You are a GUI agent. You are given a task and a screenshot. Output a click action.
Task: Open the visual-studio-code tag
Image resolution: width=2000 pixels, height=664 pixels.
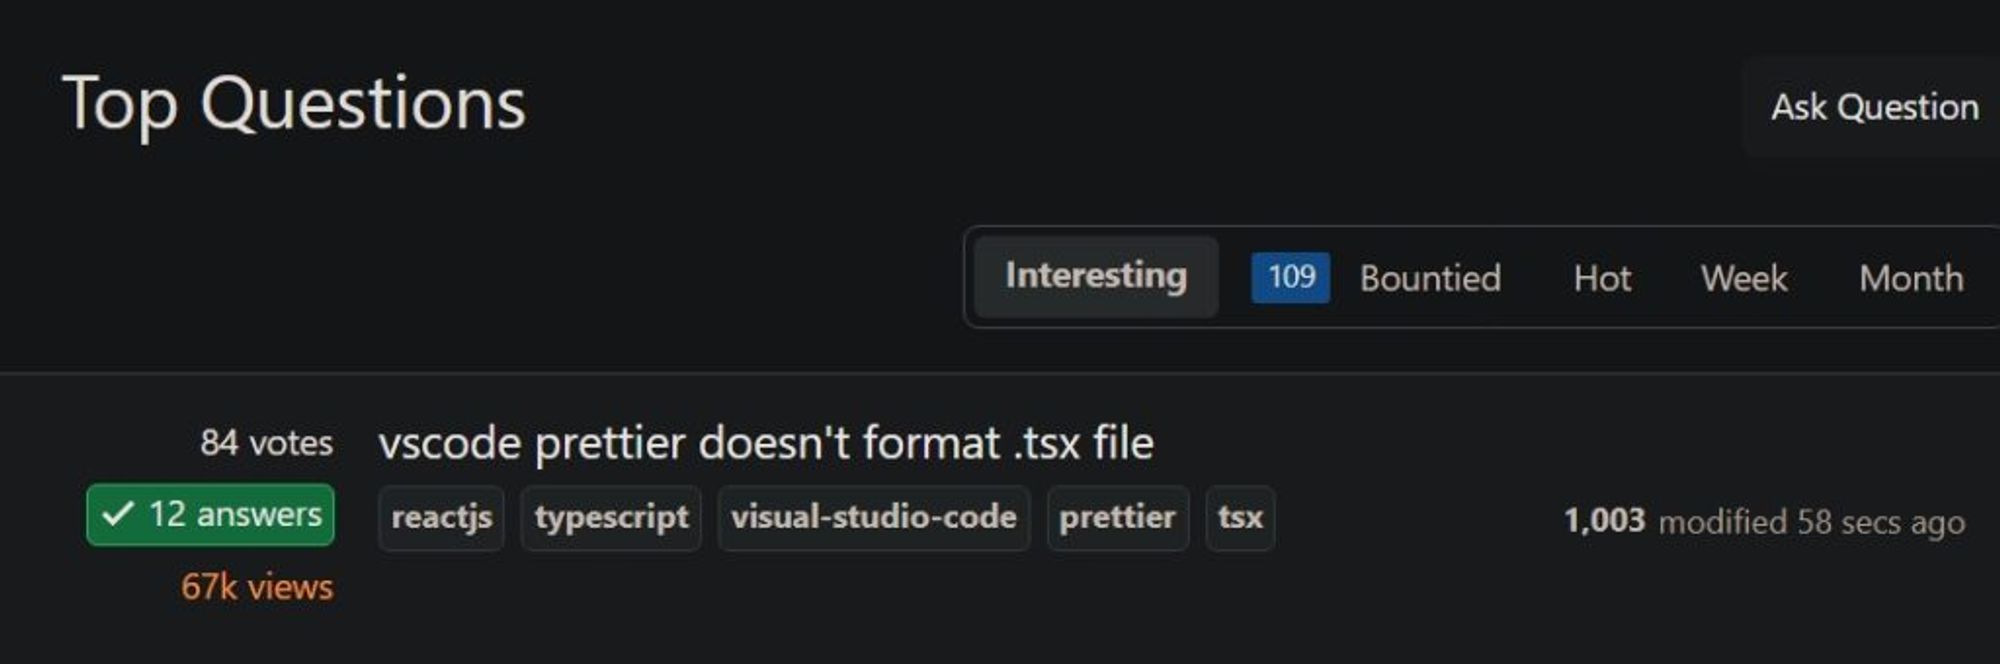(x=874, y=517)
